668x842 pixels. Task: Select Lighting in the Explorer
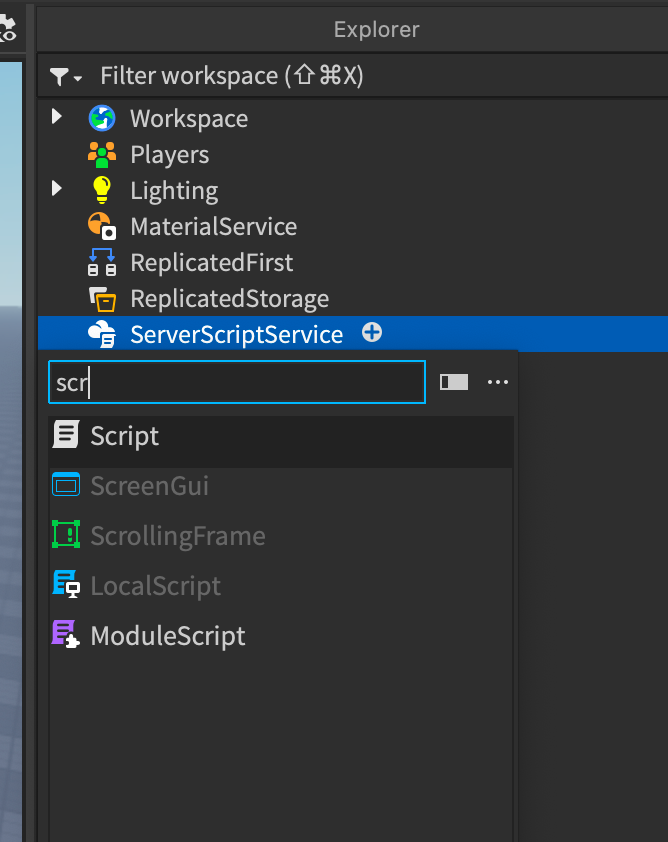[174, 191]
